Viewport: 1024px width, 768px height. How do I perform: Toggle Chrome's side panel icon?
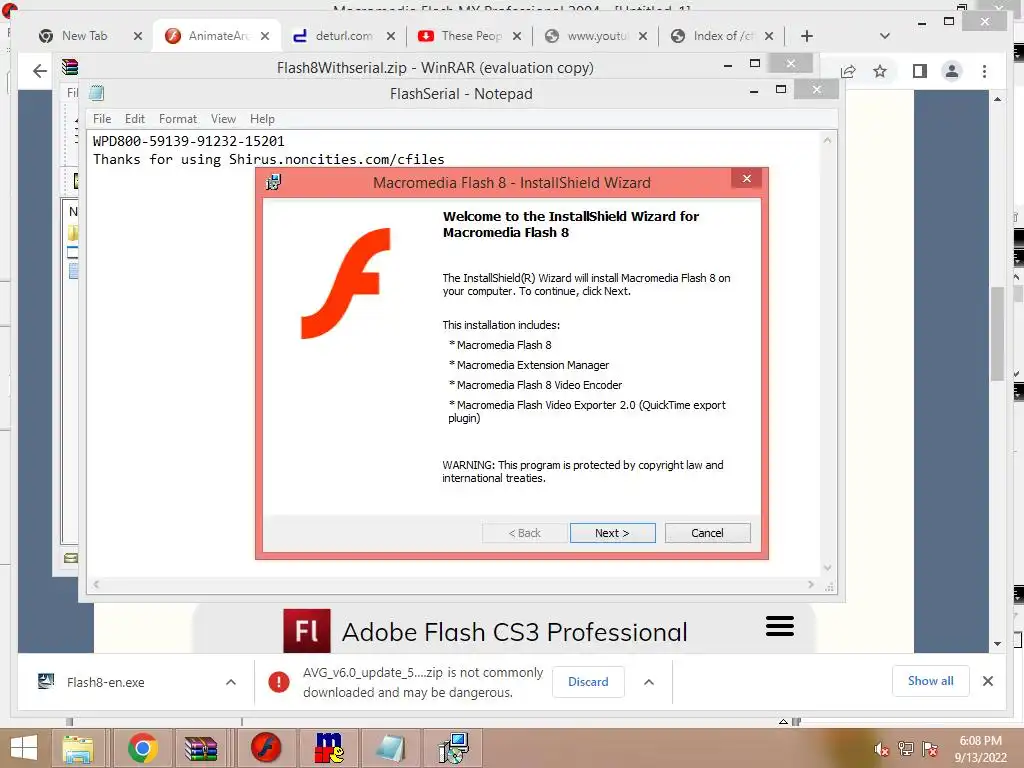920,71
